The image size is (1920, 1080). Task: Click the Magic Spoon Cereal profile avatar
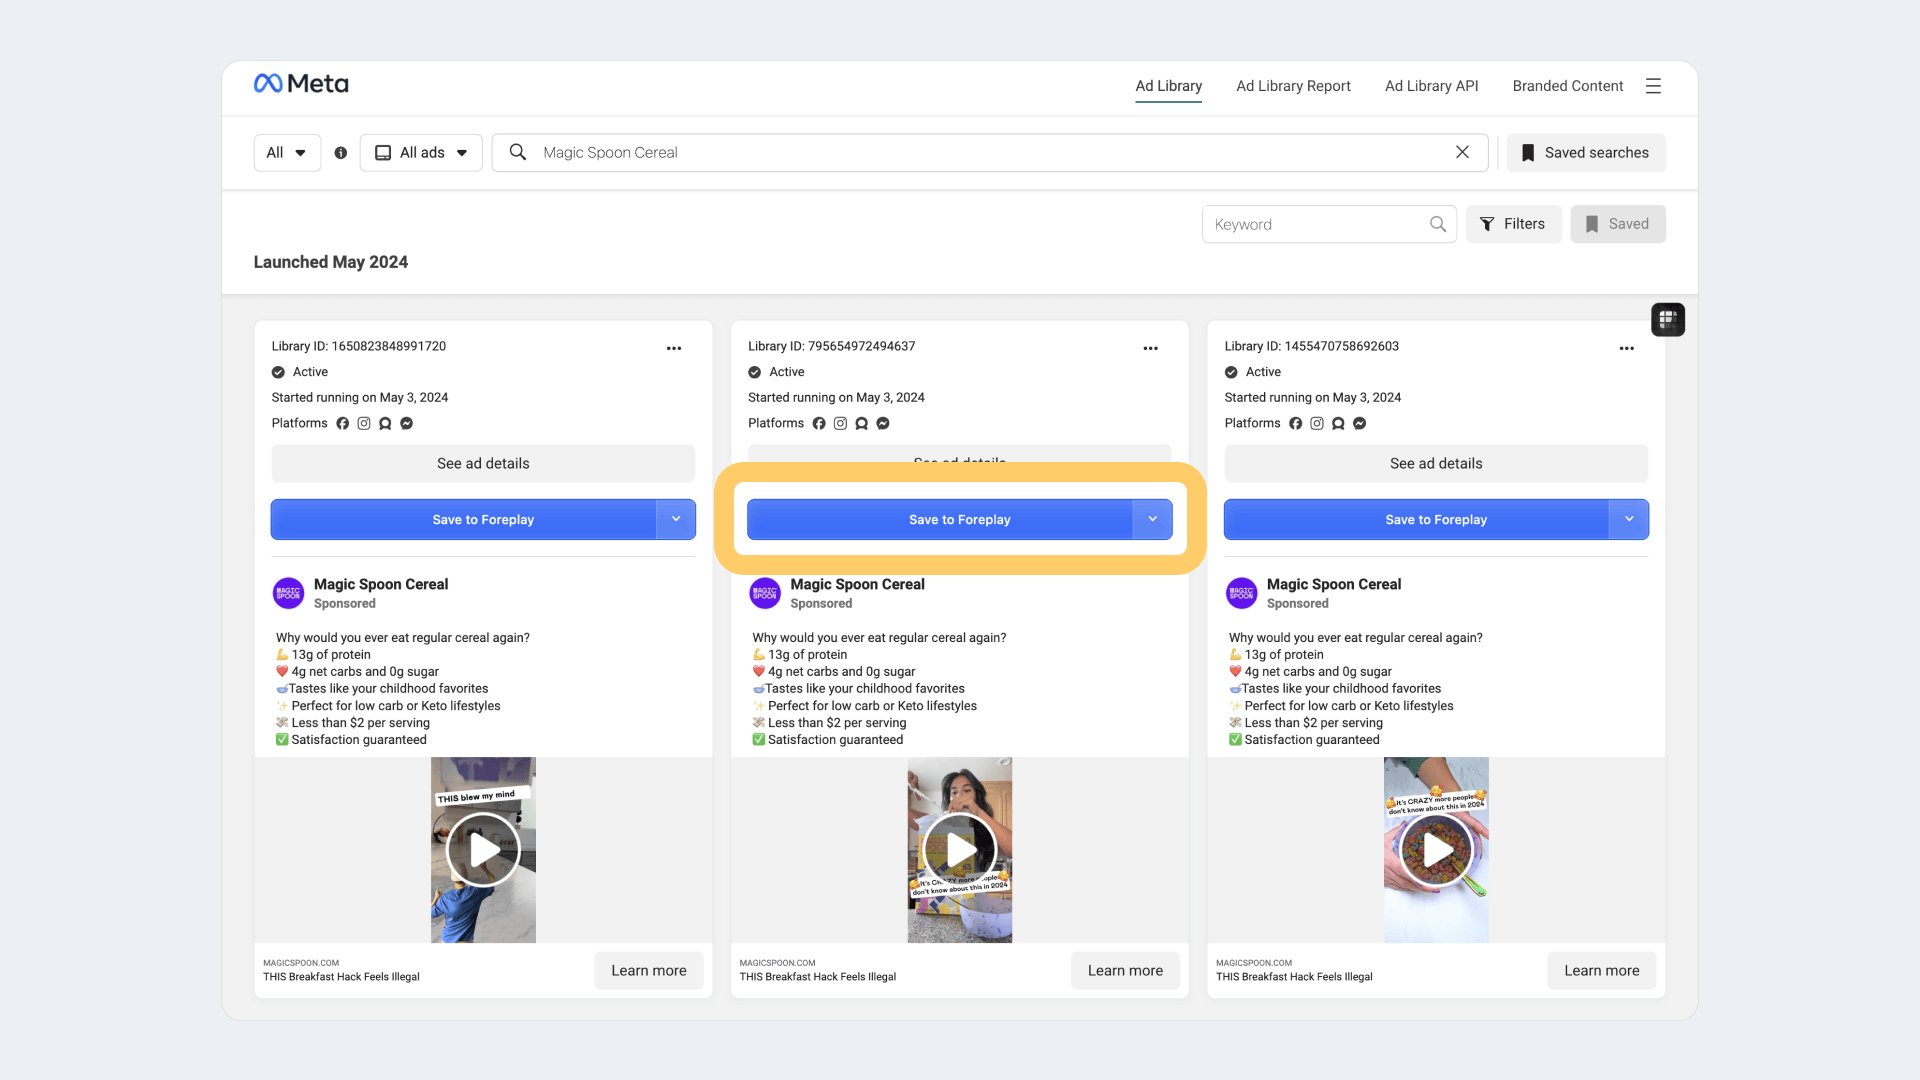tap(288, 593)
